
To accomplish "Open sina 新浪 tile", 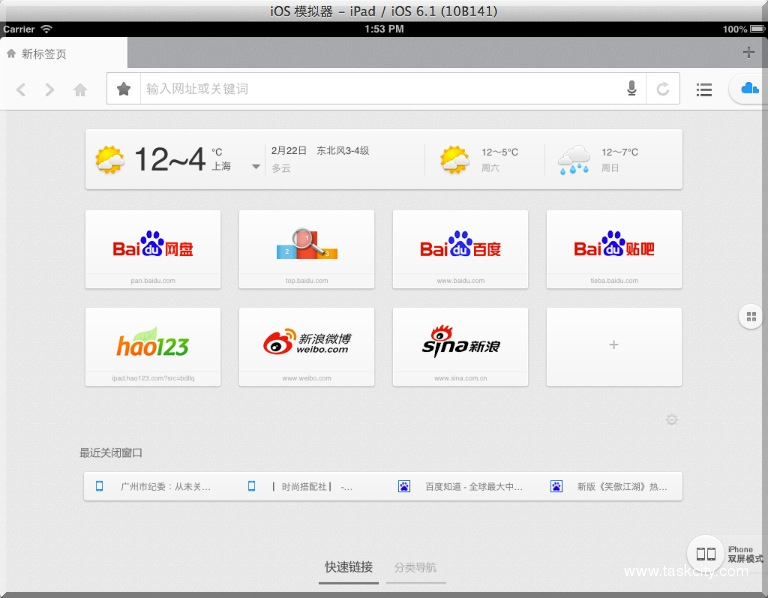I will click(460, 347).
